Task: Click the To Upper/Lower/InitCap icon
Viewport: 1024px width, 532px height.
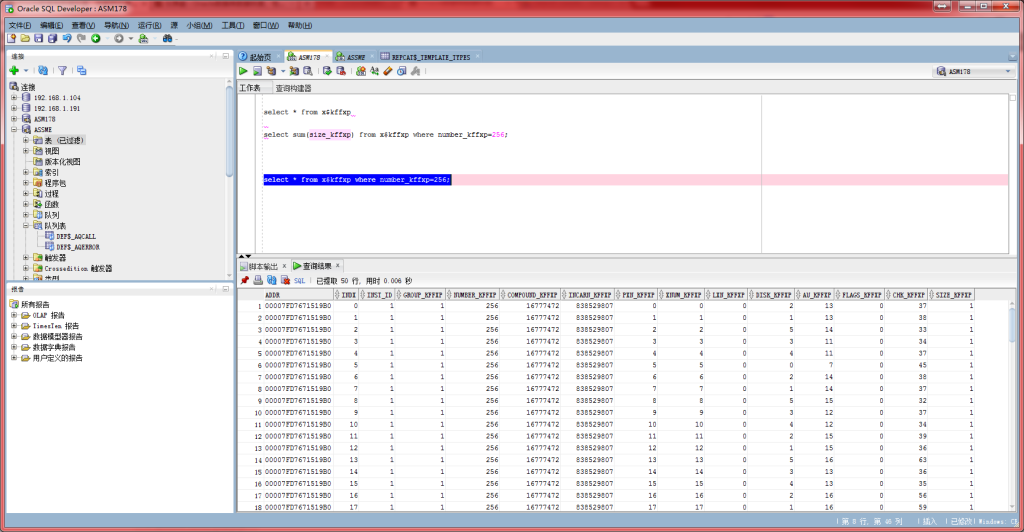Action: click(374, 71)
